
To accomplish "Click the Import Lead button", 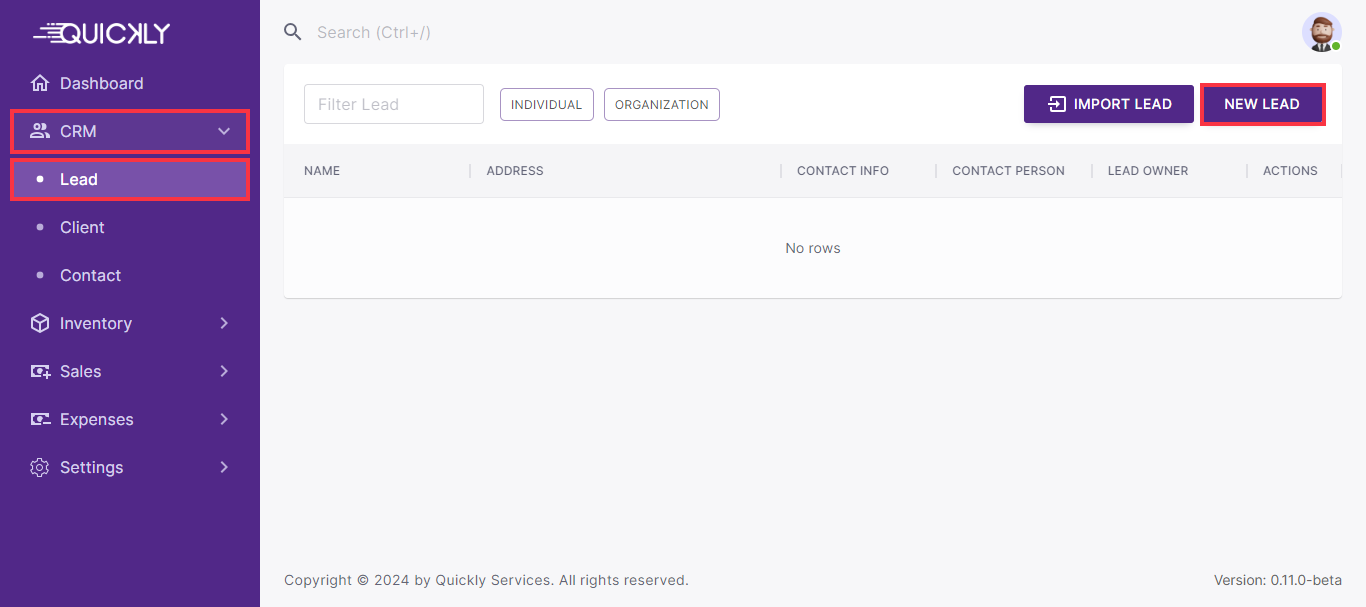I will tap(1108, 104).
